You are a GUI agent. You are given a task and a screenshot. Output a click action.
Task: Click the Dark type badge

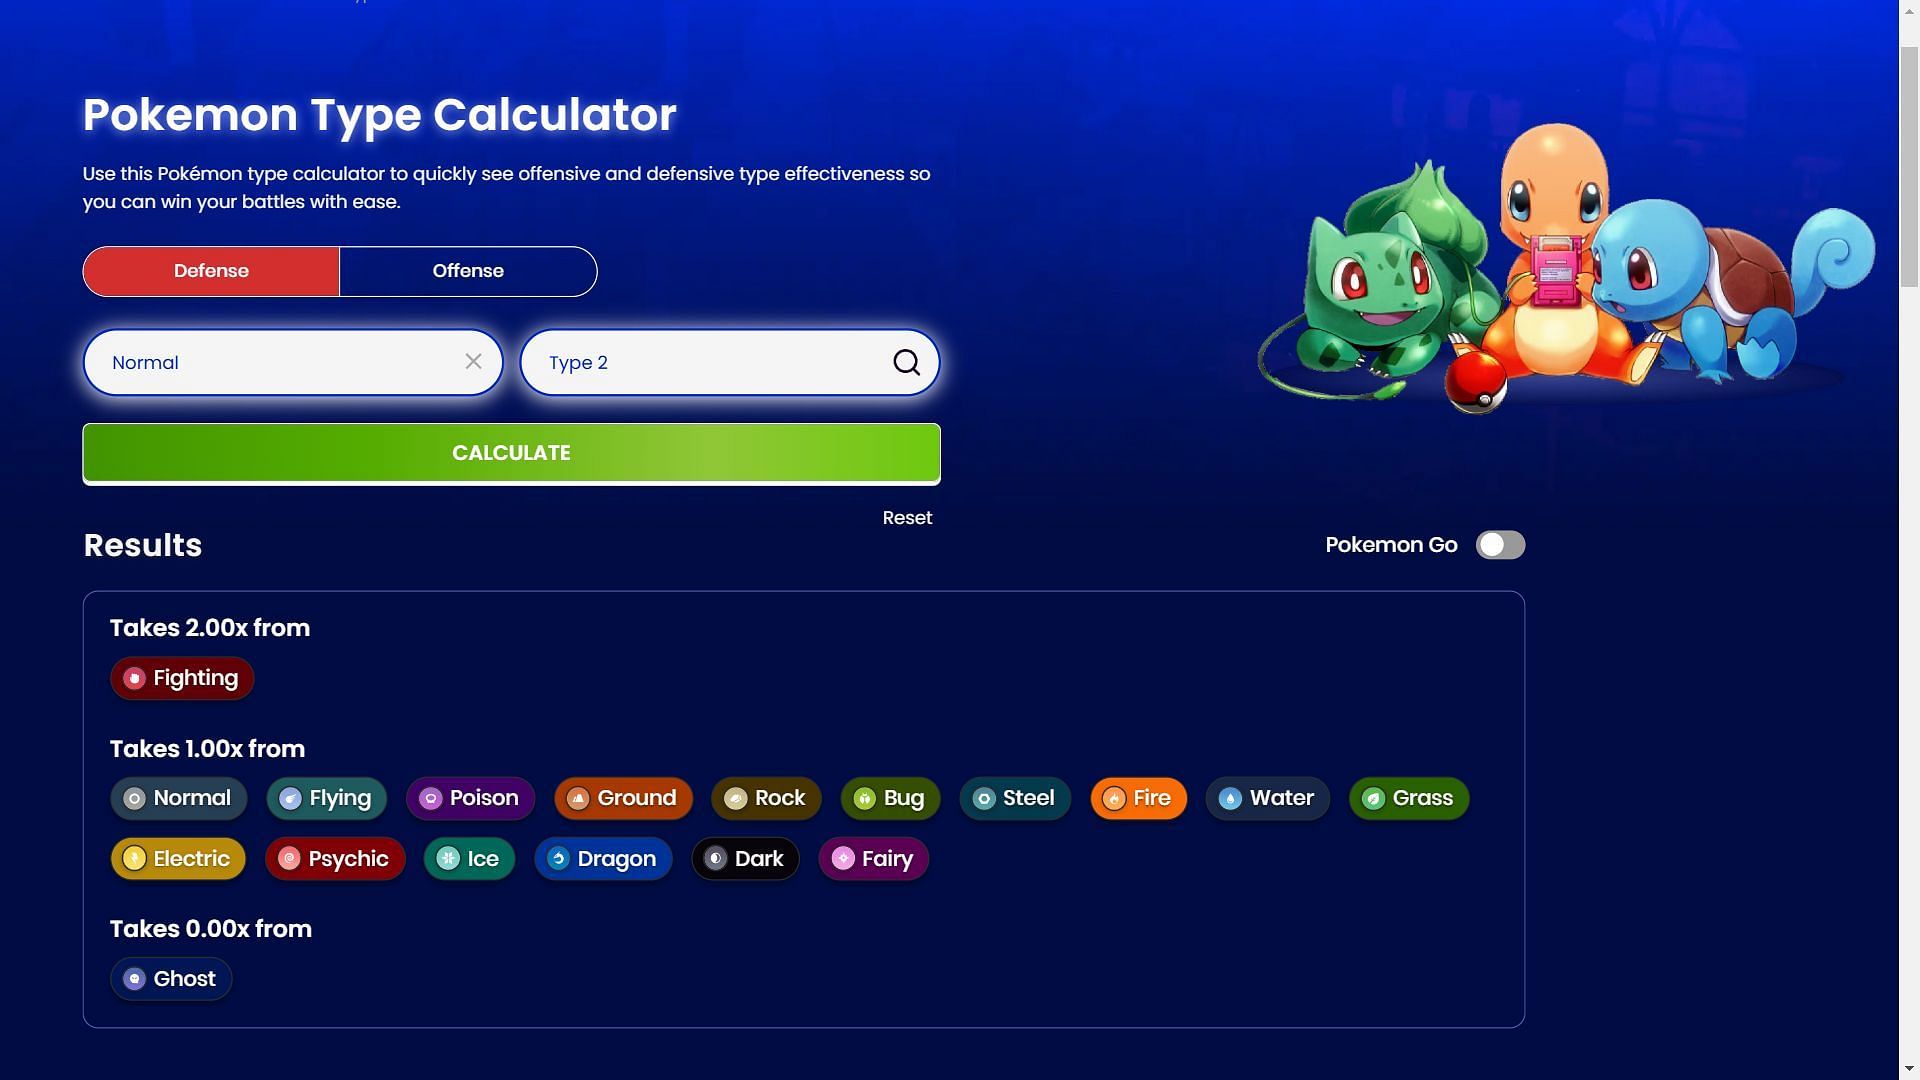(745, 858)
